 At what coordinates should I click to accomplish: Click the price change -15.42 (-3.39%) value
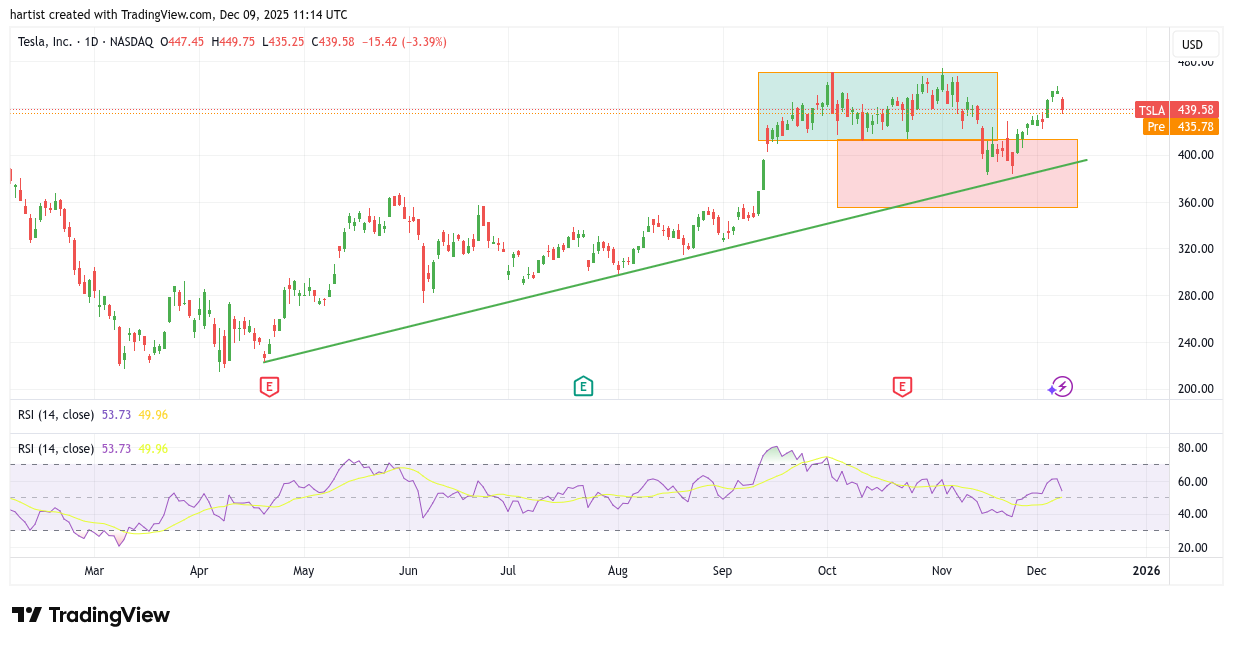tap(404, 42)
